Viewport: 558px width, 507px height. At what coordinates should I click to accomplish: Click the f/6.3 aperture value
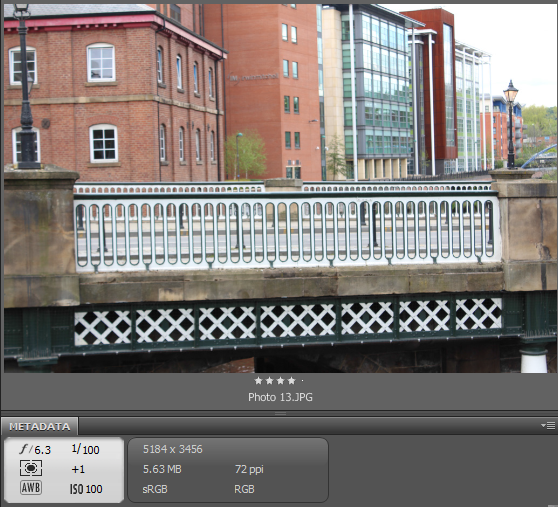click(x=35, y=450)
